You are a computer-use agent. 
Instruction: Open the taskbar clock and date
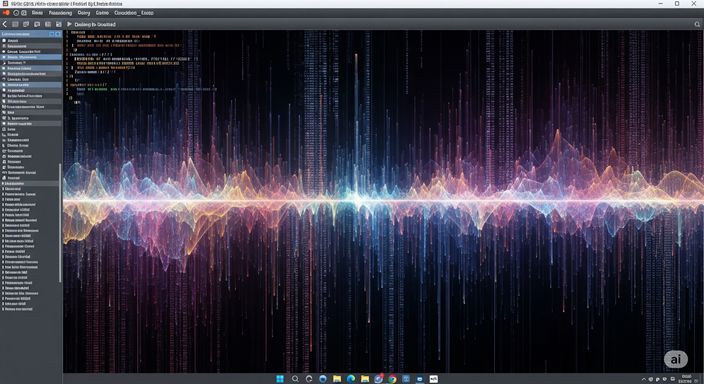[686, 379]
